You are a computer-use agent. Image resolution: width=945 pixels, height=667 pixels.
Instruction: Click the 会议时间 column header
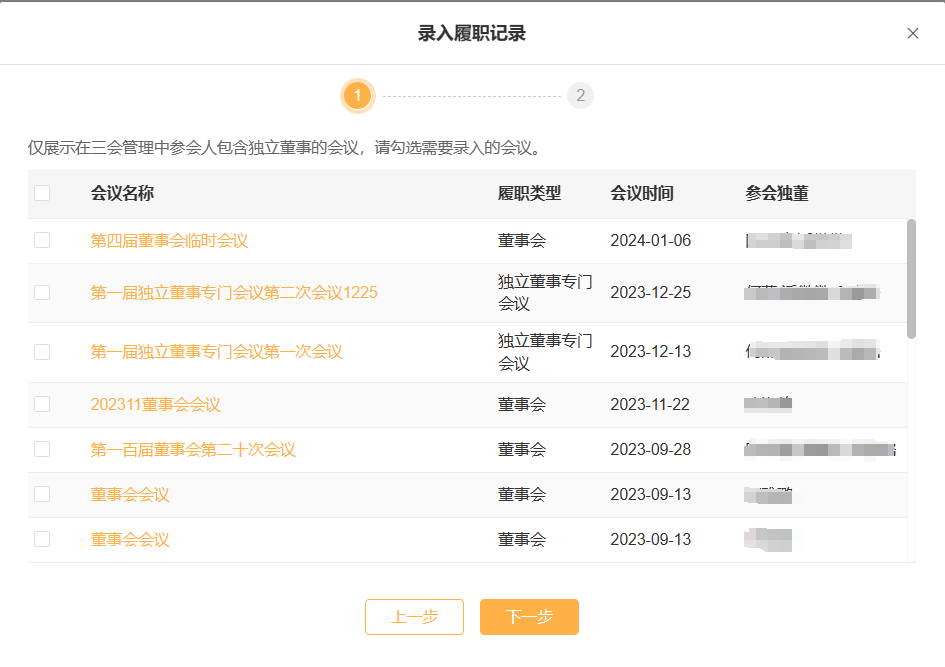[642, 193]
